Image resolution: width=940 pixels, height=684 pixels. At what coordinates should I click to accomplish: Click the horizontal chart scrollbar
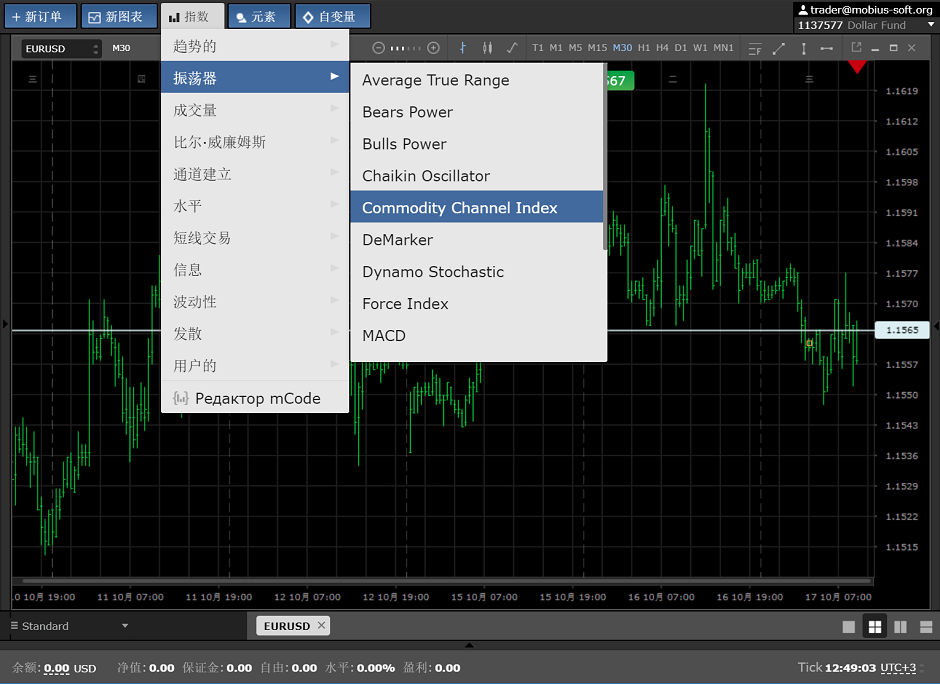point(447,580)
